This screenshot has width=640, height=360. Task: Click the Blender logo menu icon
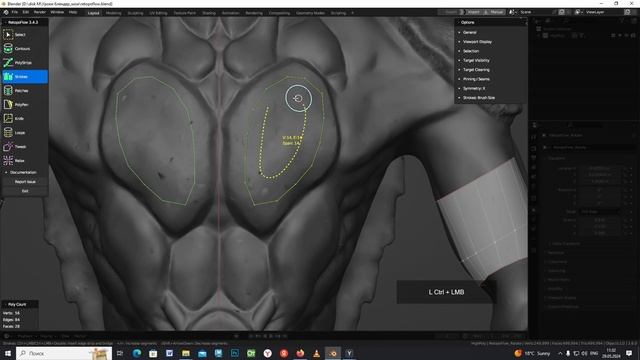pyautogui.click(x=6, y=12)
